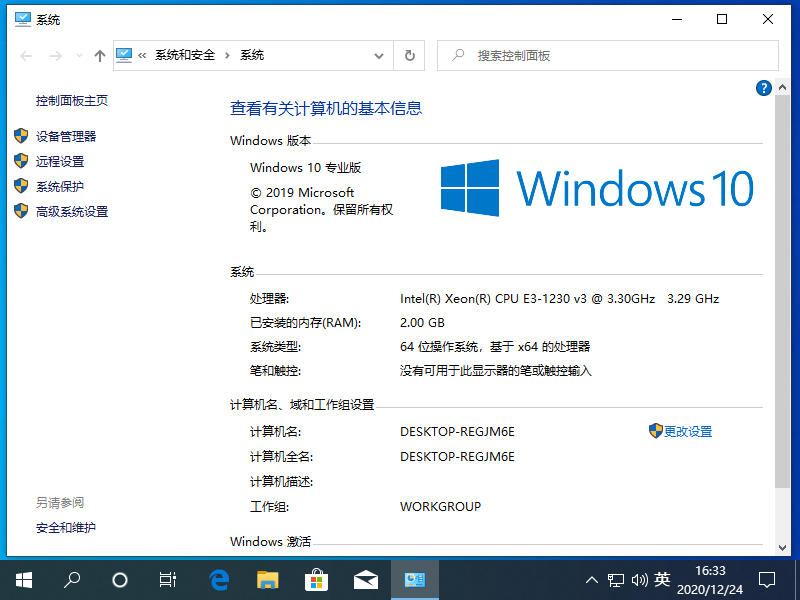Click the up arrow to go up one level
The width and height of the screenshot is (800, 600).
coord(99,55)
